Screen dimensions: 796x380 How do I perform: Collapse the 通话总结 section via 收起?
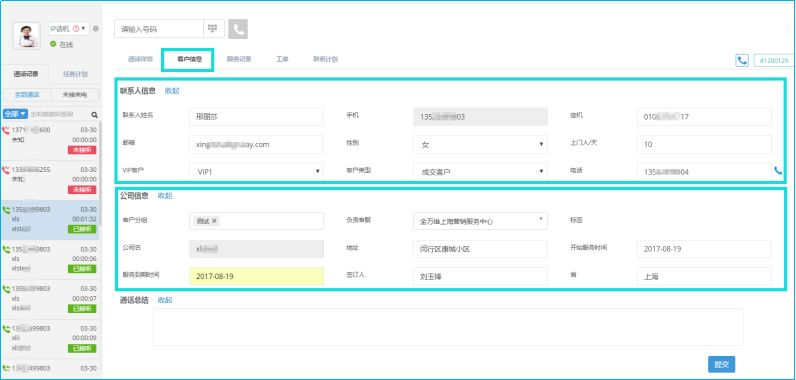[x=165, y=300]
